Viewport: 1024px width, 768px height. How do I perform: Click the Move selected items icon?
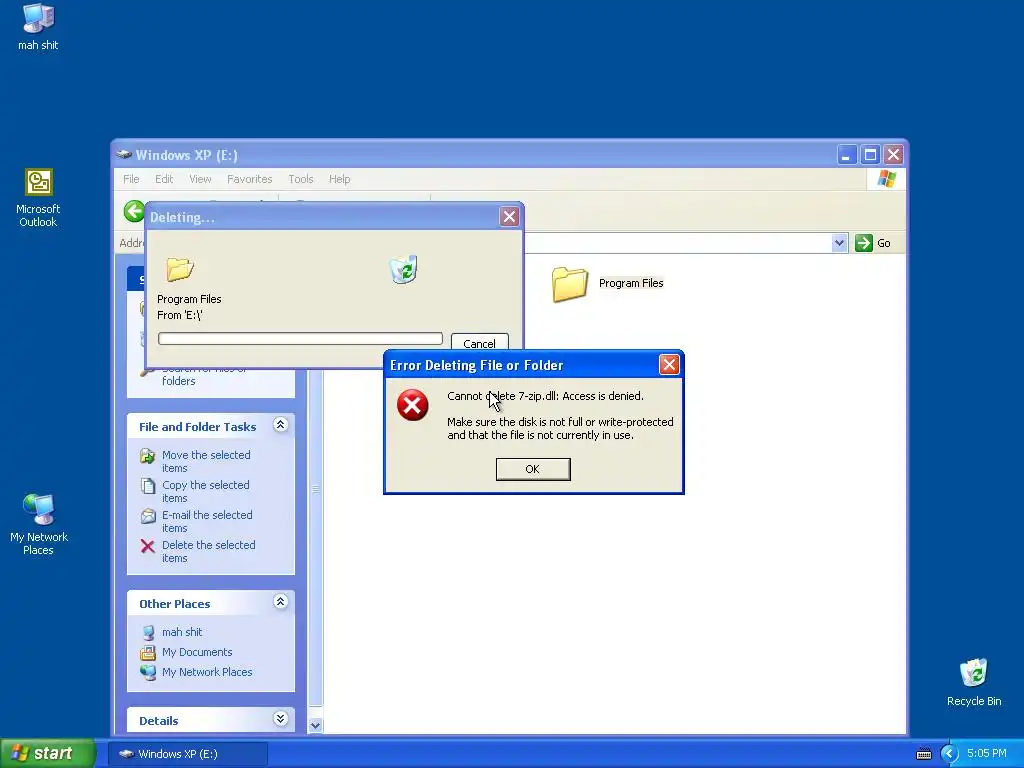[x=148, y=456]
